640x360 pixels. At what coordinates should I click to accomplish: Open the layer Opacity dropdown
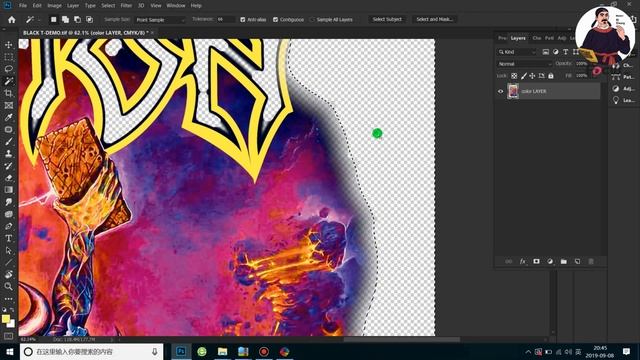(x=581, y=64)
